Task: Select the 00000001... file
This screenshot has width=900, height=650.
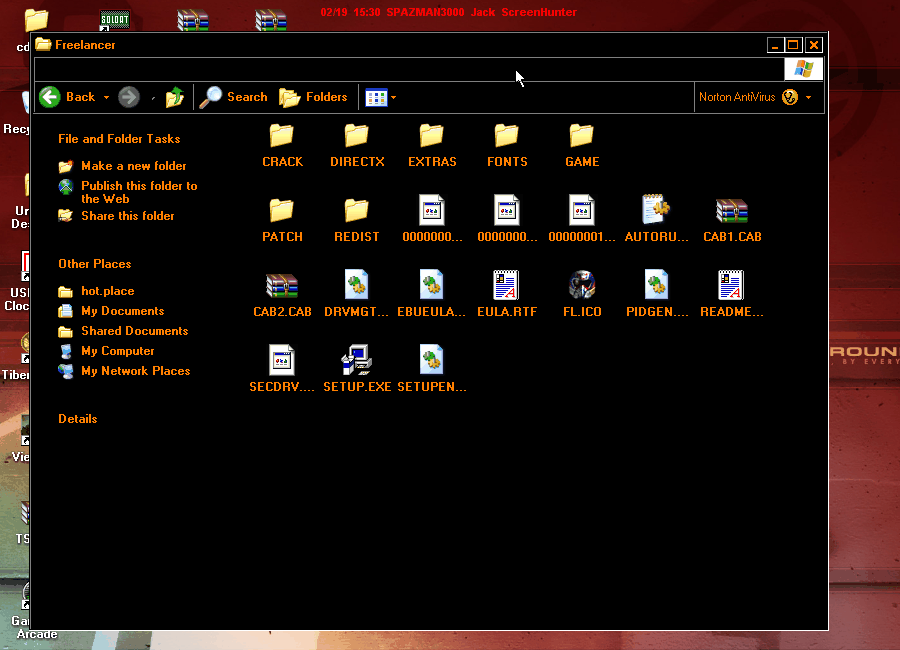Action: coord(581,220)
